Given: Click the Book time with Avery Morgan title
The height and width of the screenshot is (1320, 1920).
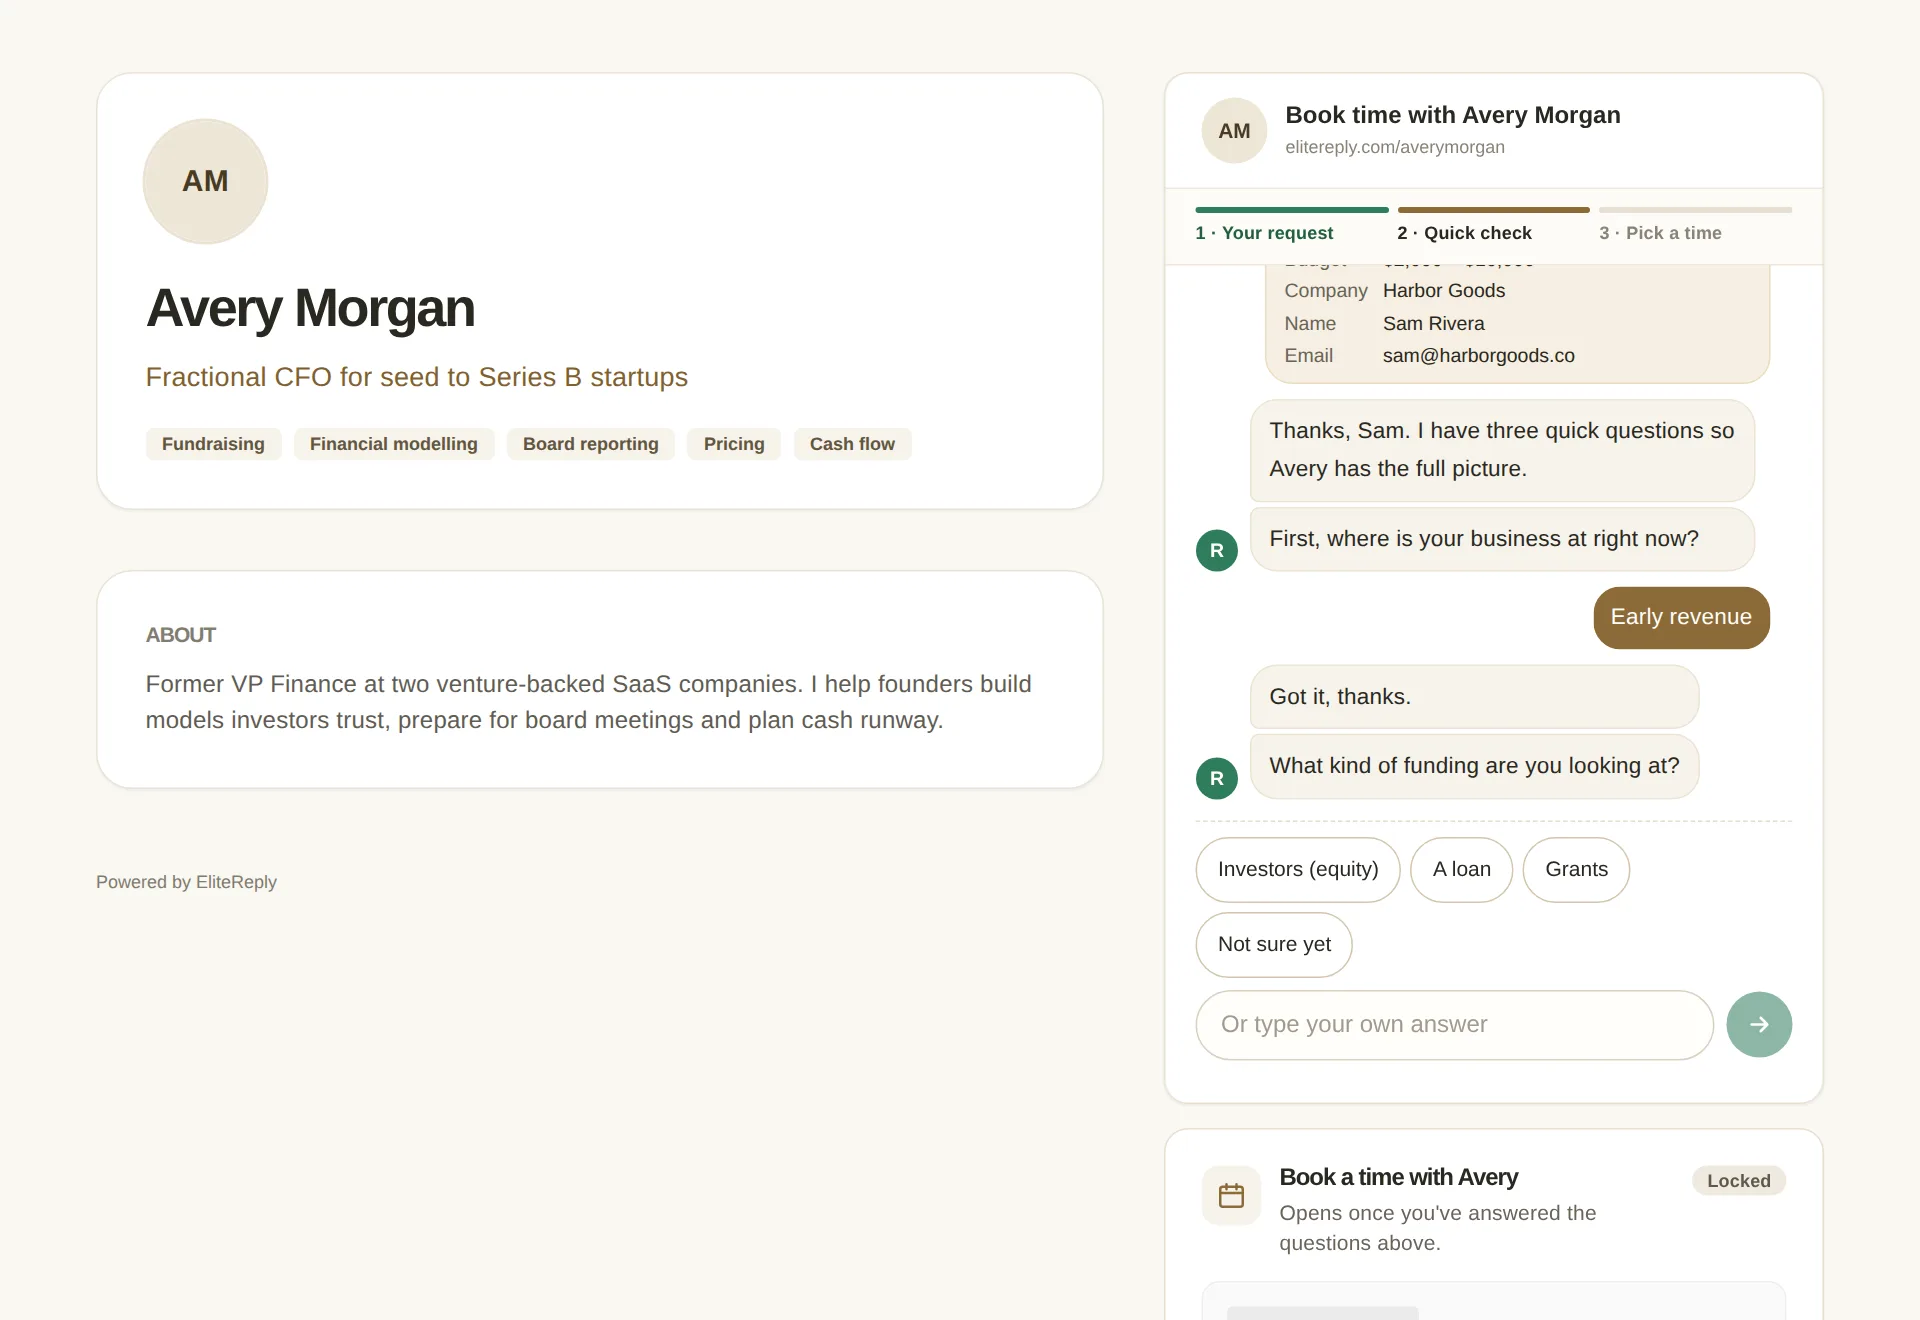Looking at the screenshot, I should tap(1452, 115).
